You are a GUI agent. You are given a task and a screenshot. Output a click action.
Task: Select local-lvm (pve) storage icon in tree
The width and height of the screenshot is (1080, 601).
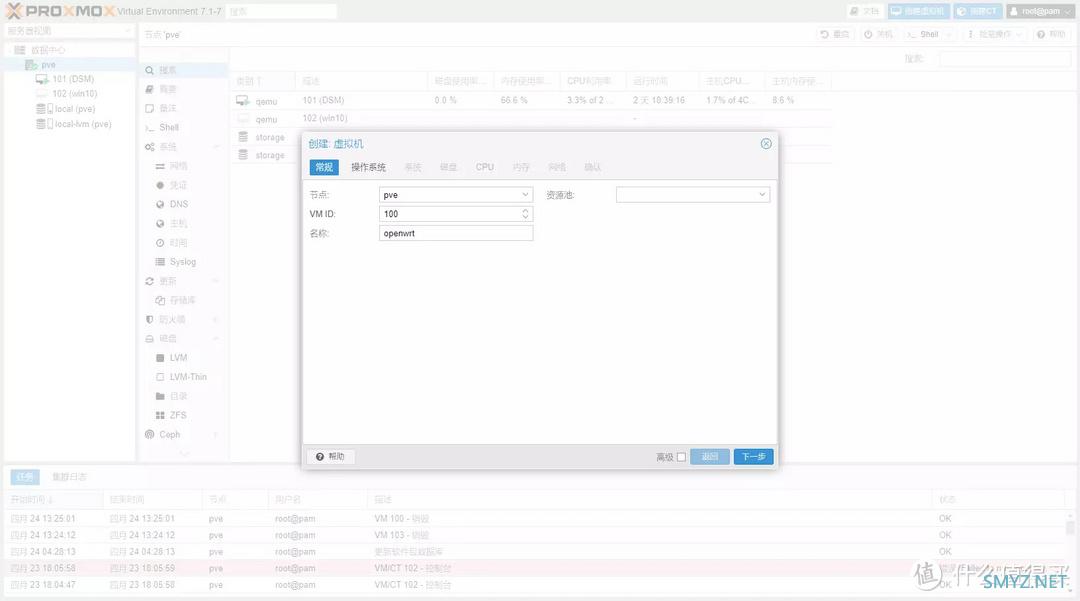tap(44, 124)
